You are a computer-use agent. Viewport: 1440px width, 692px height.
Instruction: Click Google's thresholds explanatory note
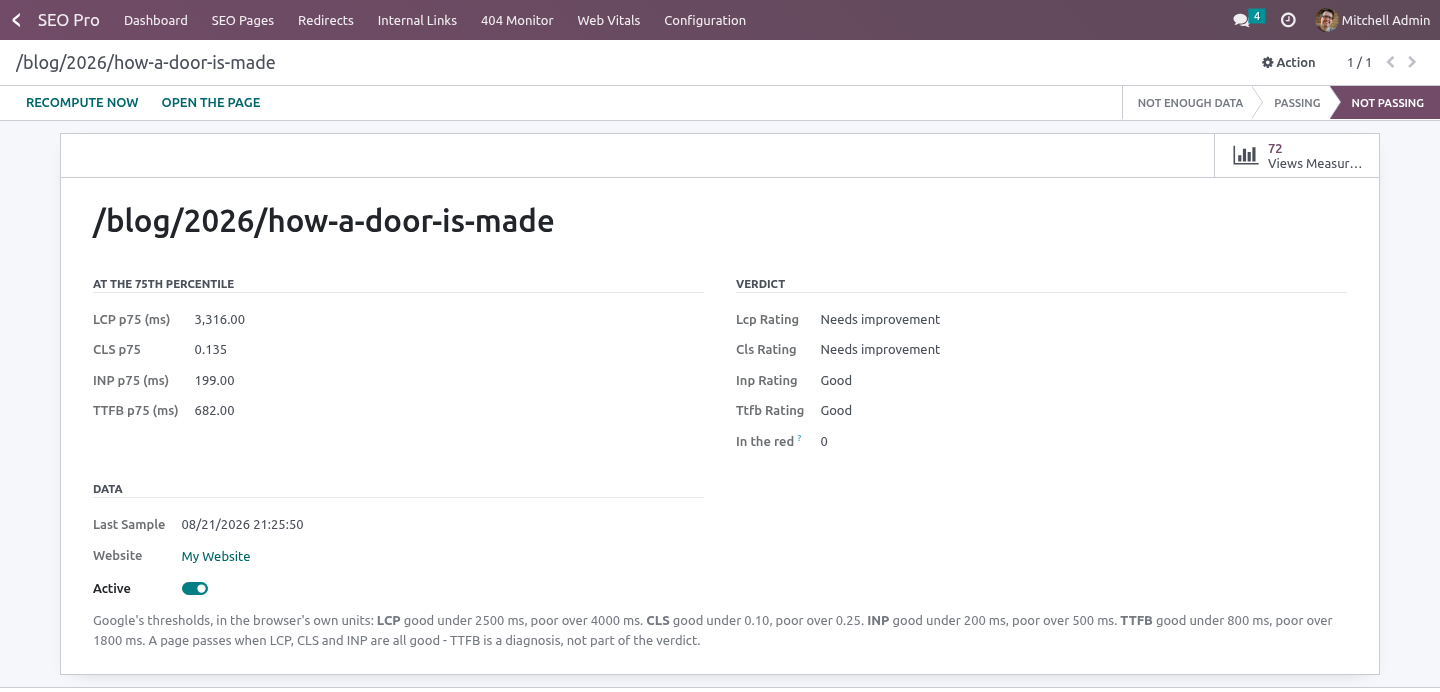coord(713,631)
